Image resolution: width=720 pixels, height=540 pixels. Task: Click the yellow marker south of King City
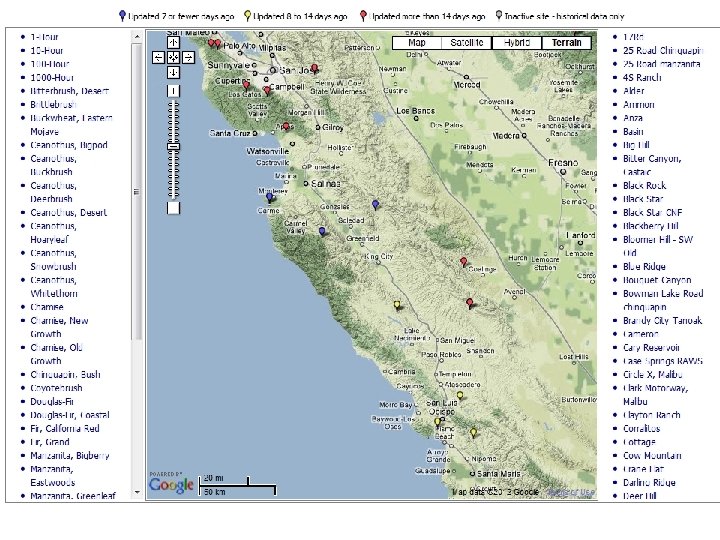pos(397,305)
